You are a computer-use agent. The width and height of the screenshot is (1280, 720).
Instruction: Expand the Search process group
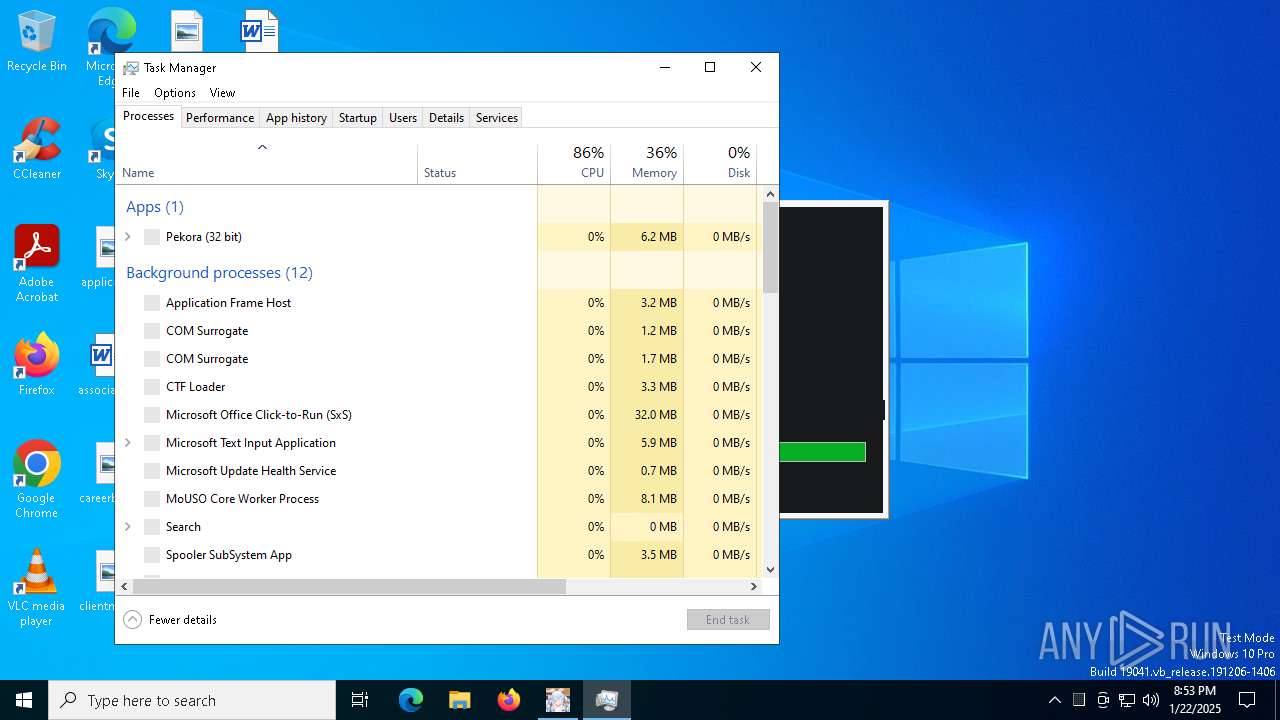128,527
